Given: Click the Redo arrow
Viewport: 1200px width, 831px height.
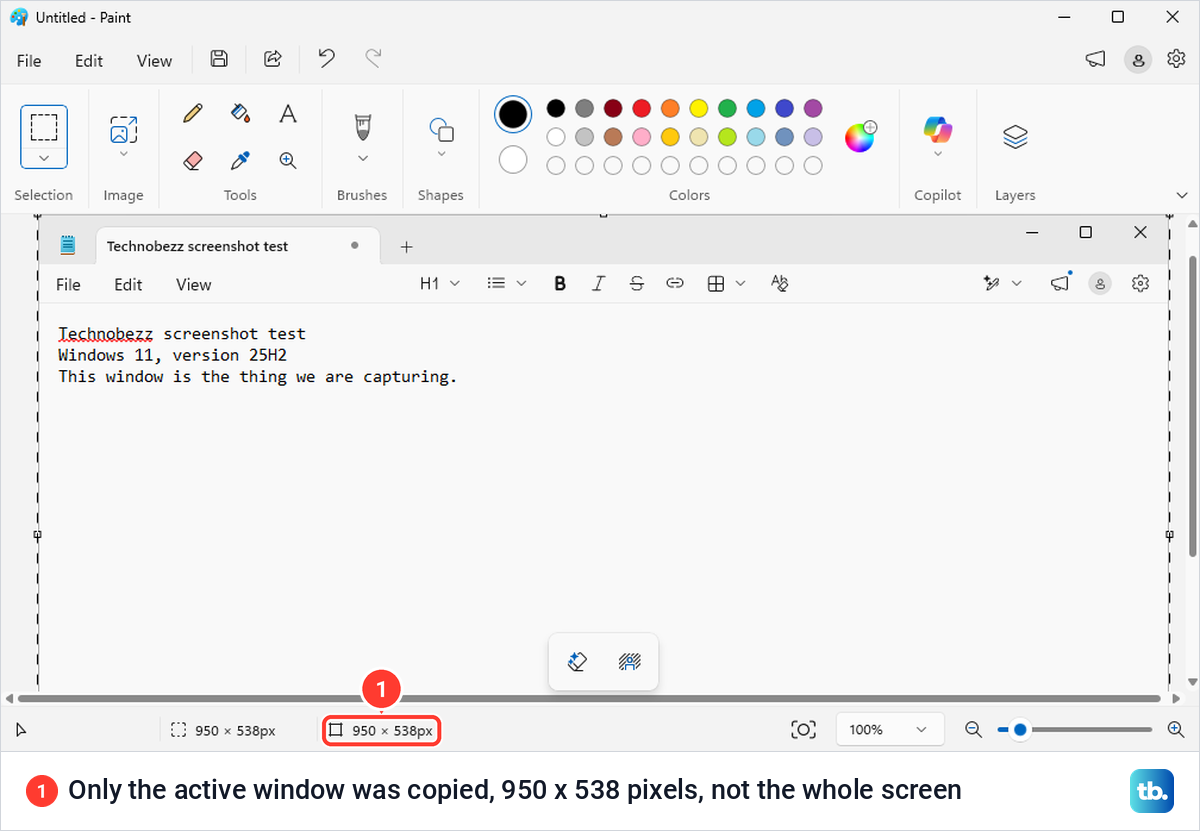Looking at the screenshot, I should 373,58.
